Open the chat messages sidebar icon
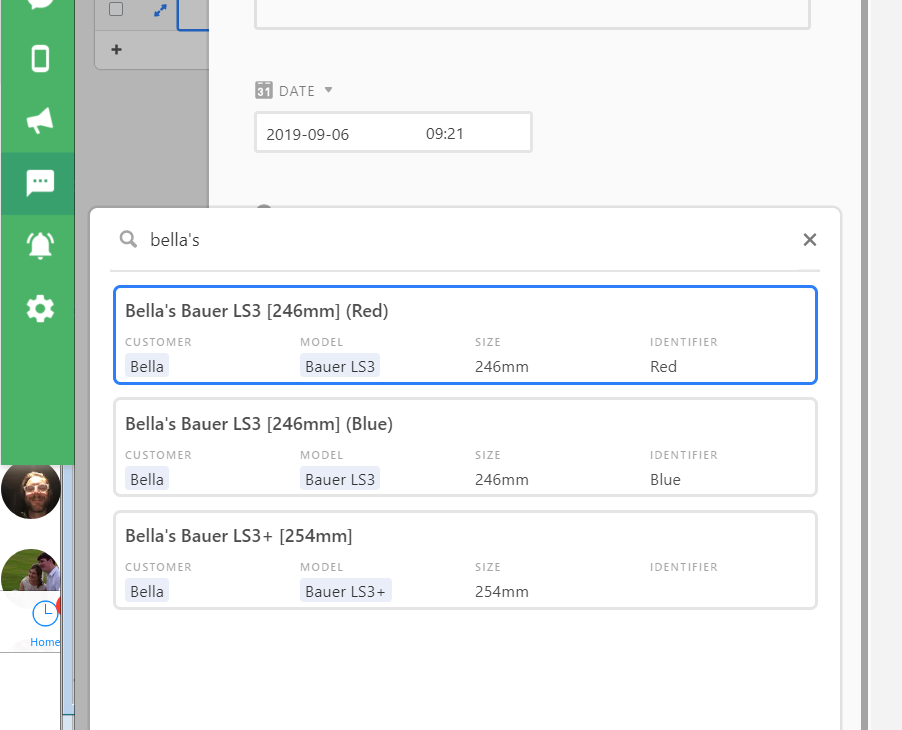 (40, 184)
